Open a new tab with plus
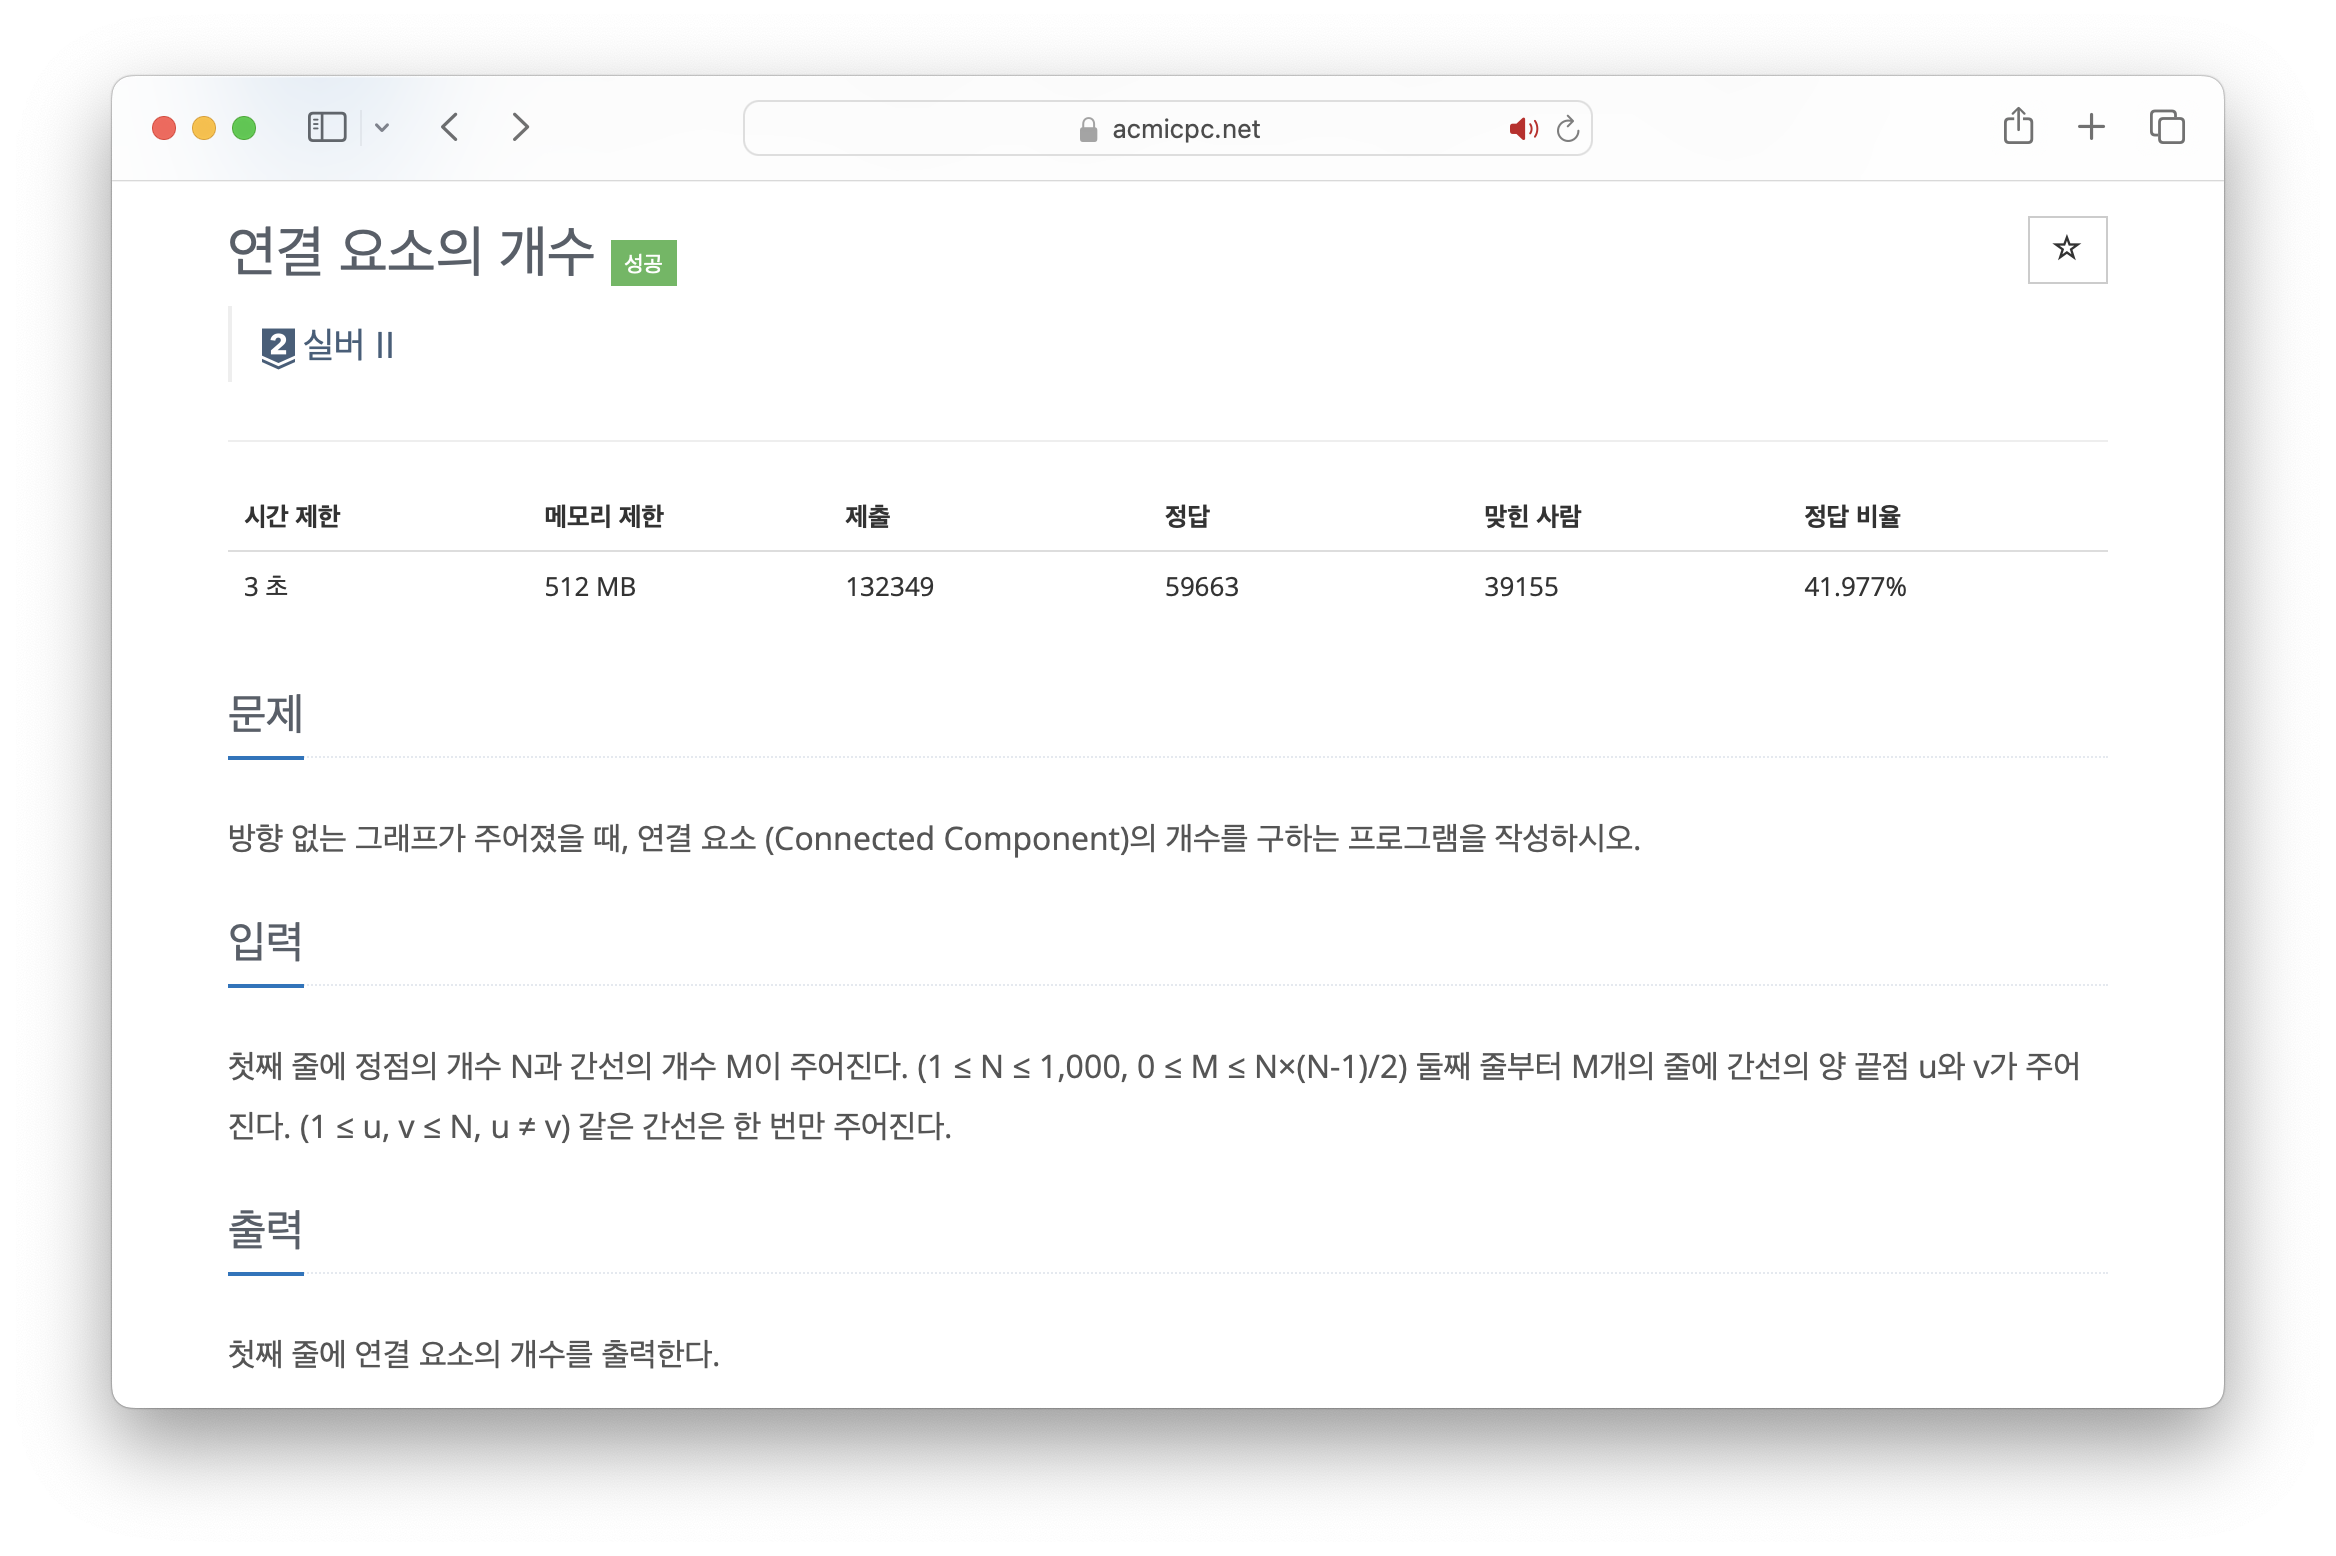 pyautogui.click(x=2091, y=127)
